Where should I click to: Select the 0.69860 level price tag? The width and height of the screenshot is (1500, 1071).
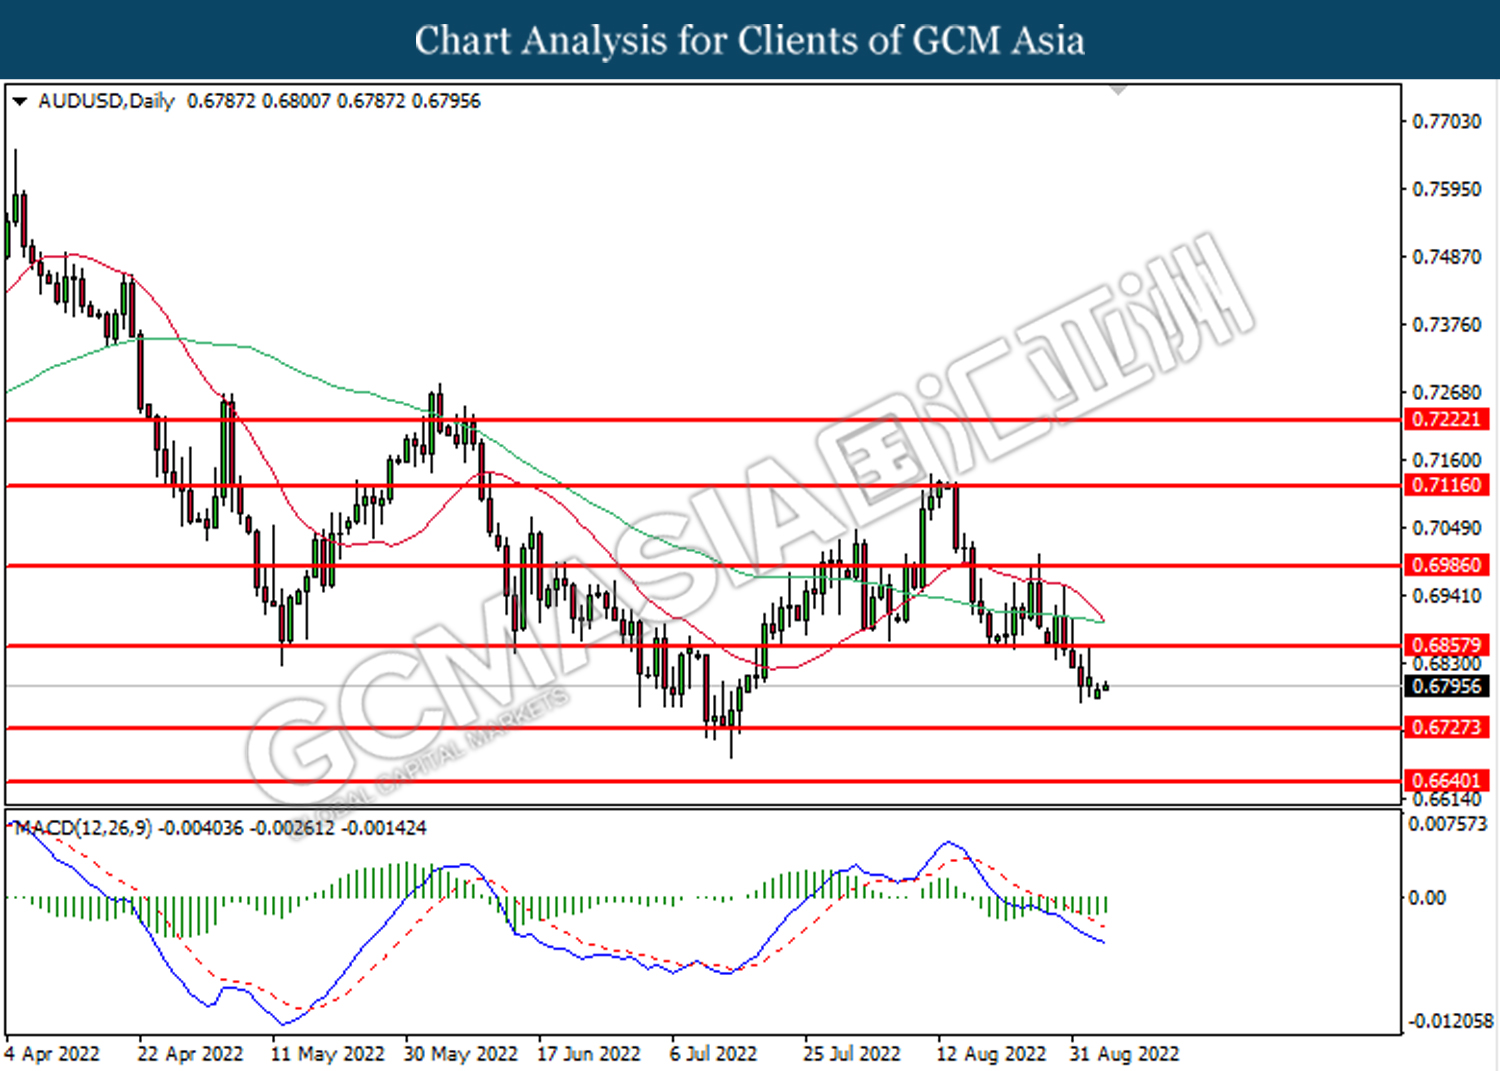click(x=1447, y=566)
